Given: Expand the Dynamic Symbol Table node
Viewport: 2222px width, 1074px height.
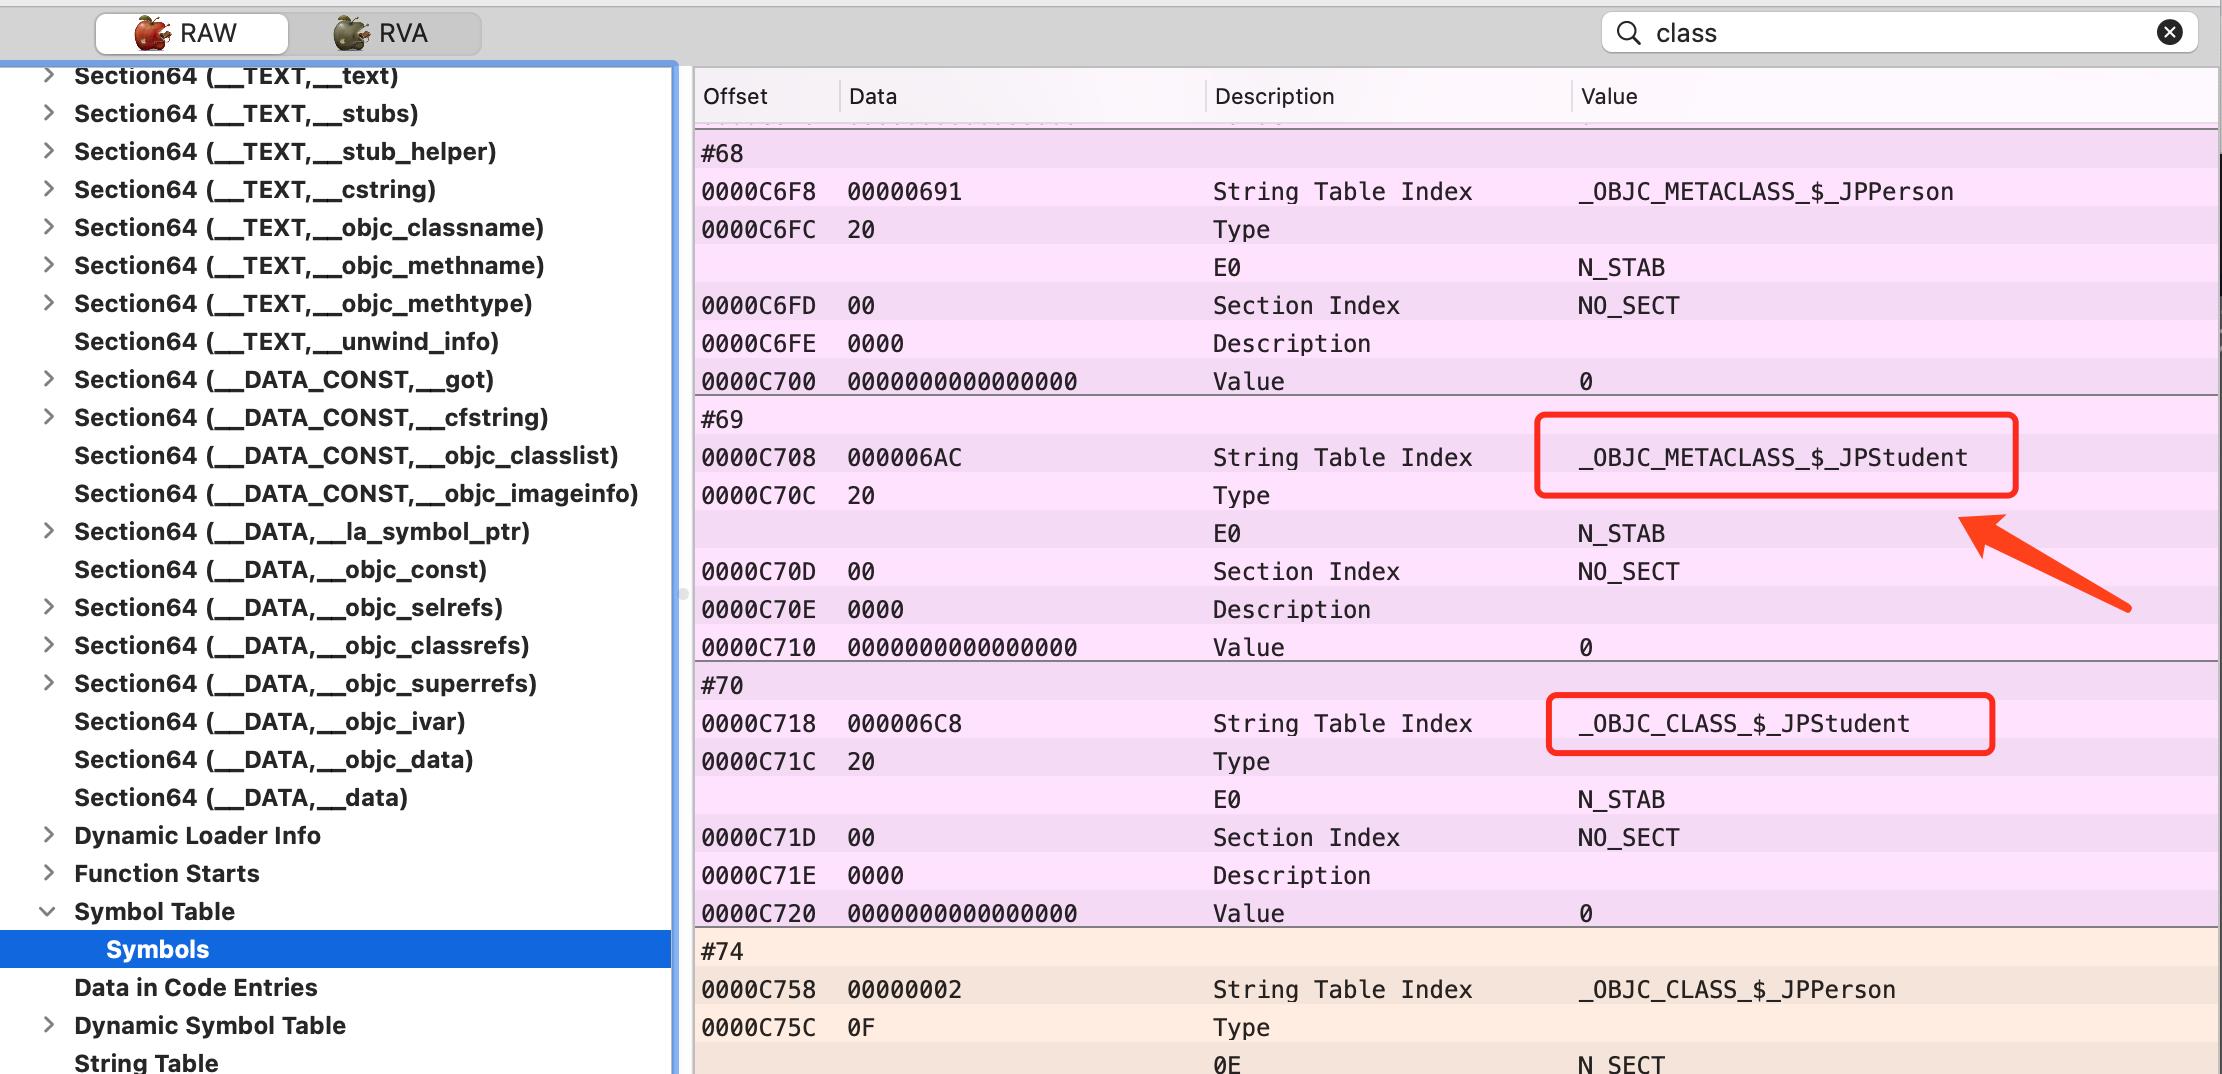Looking at the screenshot, I should point(48,1025).
